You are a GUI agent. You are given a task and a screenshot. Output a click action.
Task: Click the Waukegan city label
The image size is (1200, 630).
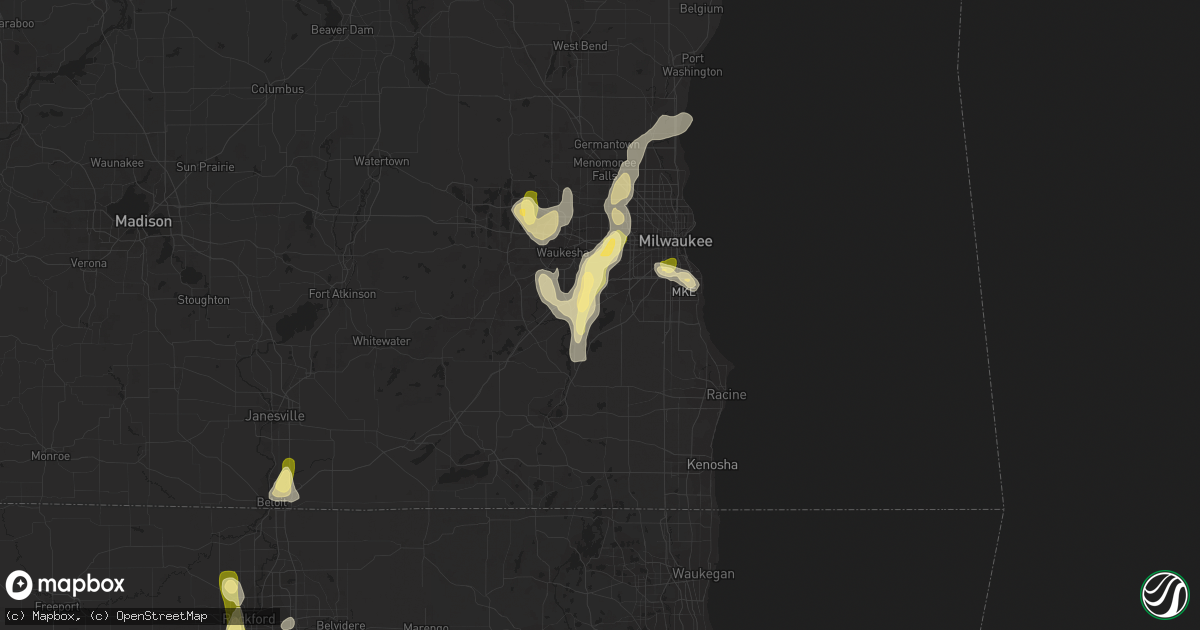click(703, 574)
